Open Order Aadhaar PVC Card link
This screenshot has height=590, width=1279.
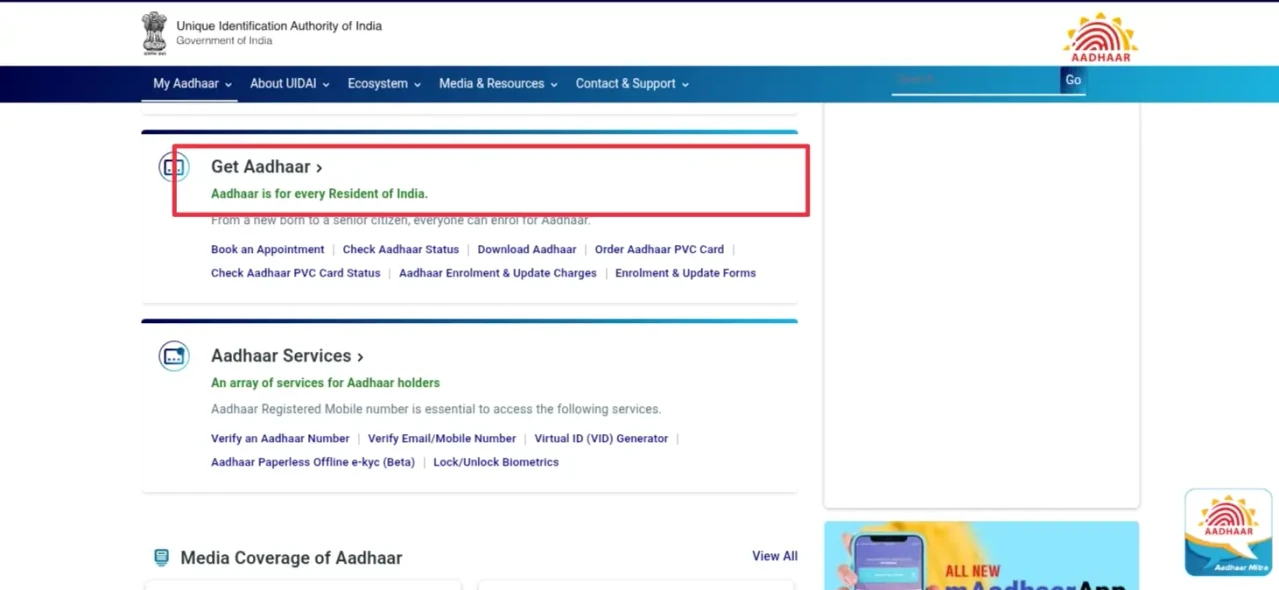(659, 250)
